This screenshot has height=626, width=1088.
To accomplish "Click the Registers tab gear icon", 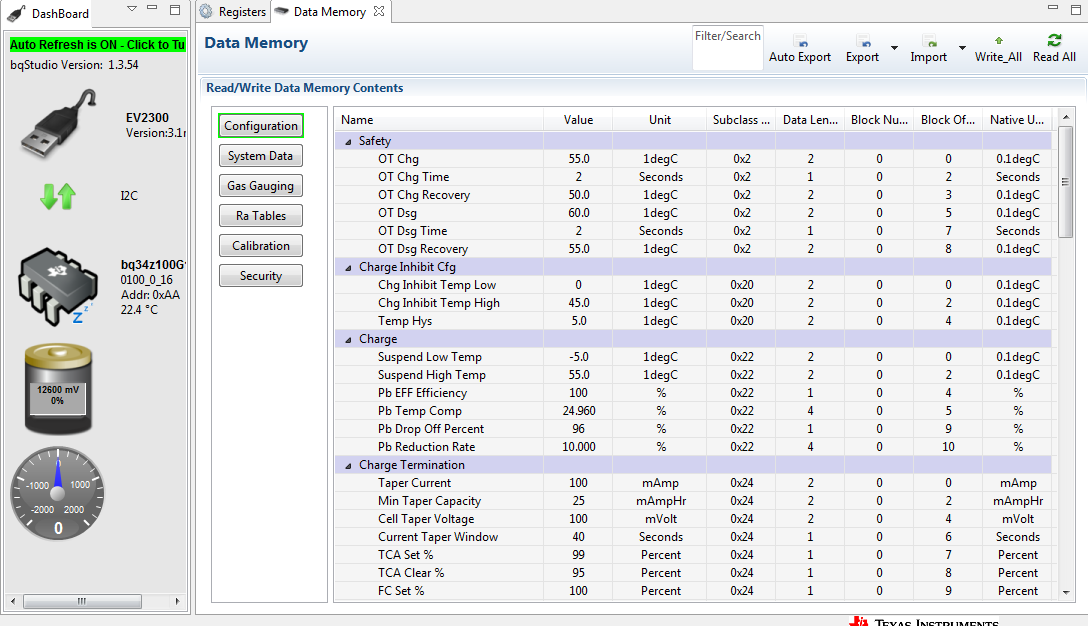I will (x=206, y=12).
